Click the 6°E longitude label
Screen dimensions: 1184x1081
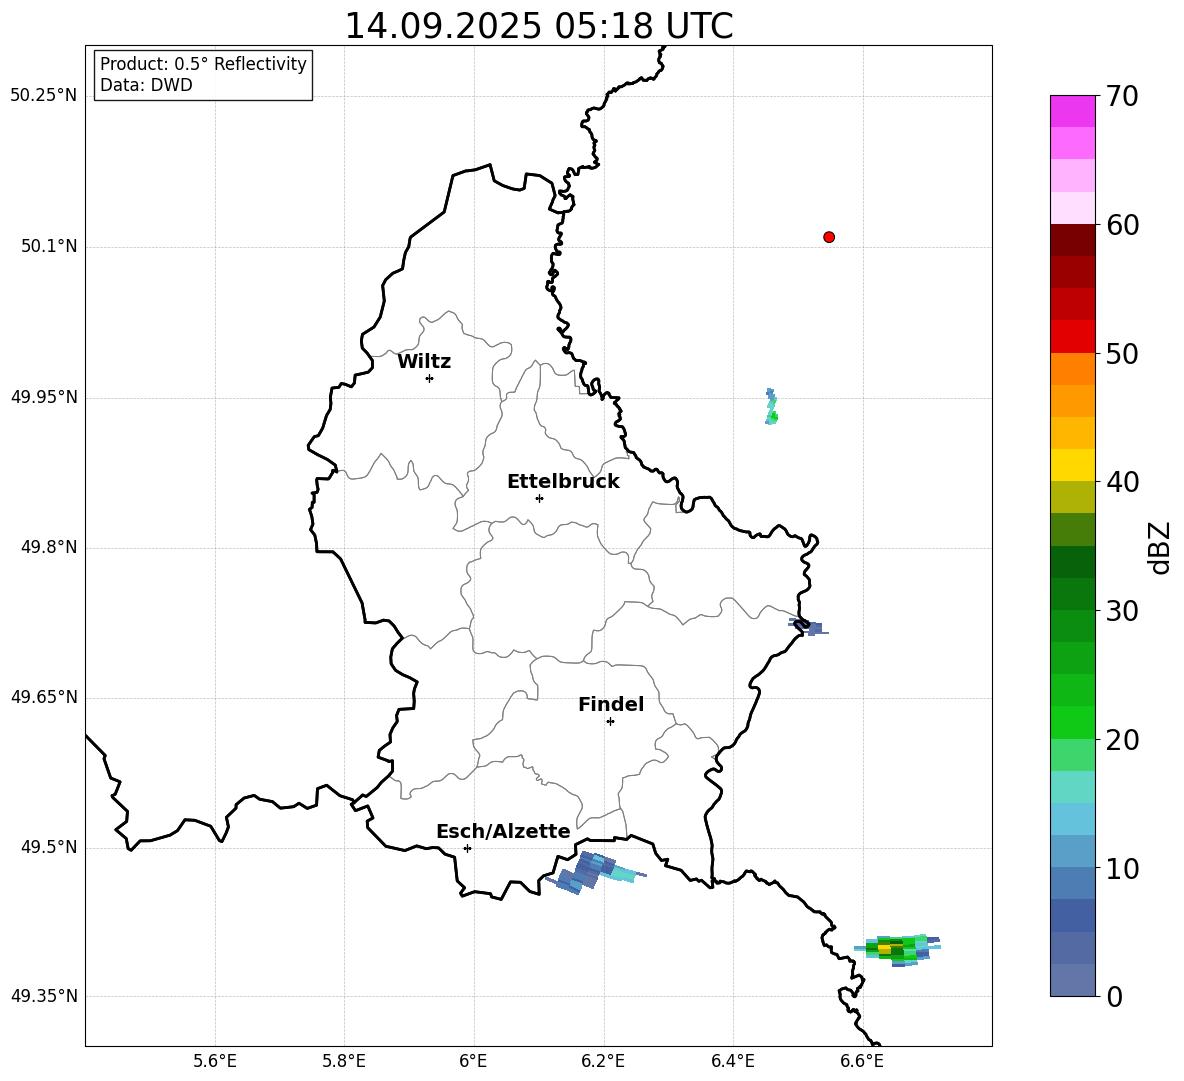pos(473,1061)
